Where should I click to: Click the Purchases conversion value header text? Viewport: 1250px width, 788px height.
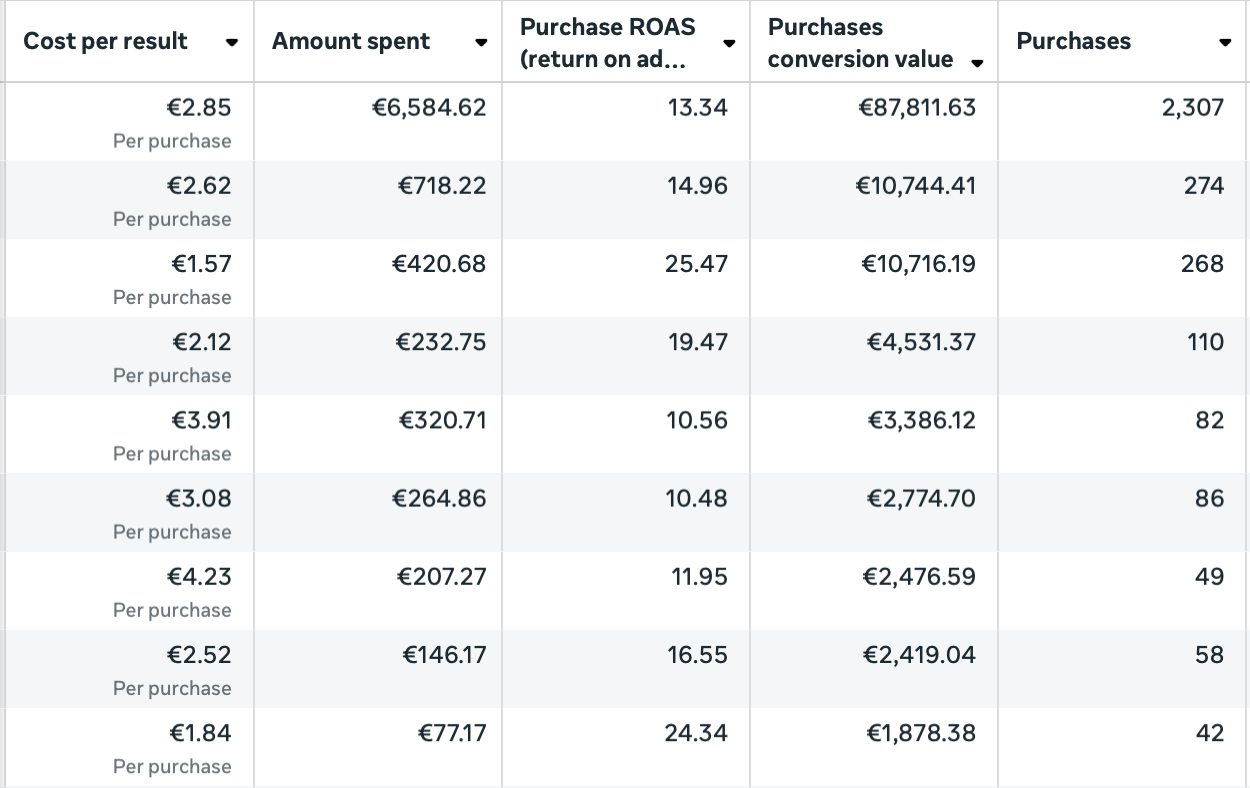[860, 42]
